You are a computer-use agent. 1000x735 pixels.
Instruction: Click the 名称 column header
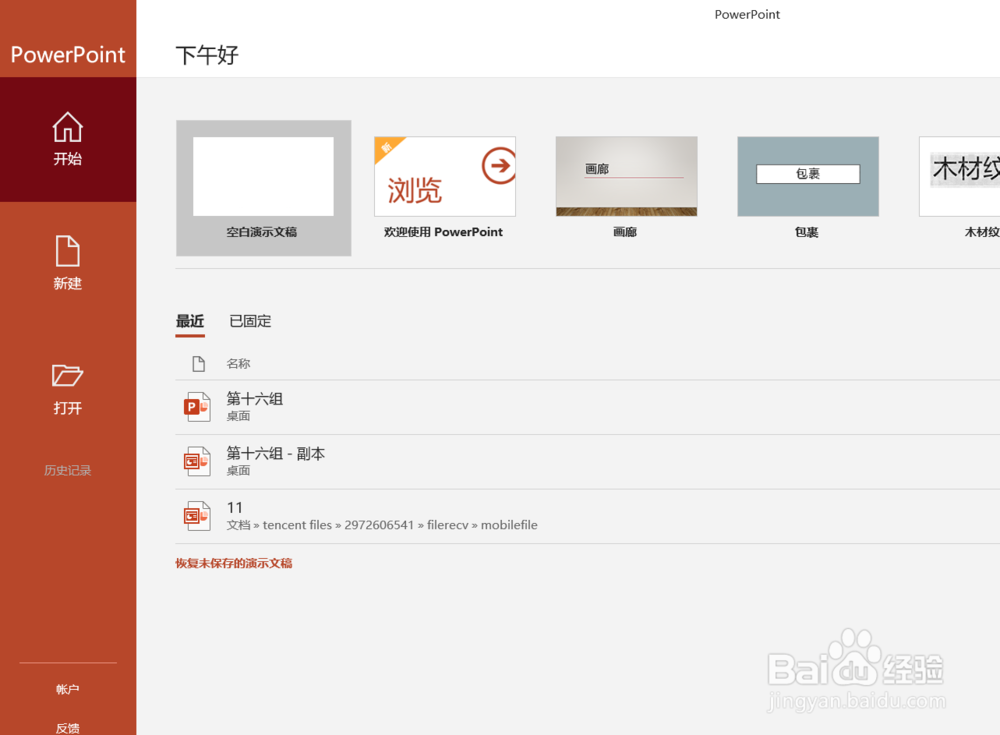click(239, 364)
